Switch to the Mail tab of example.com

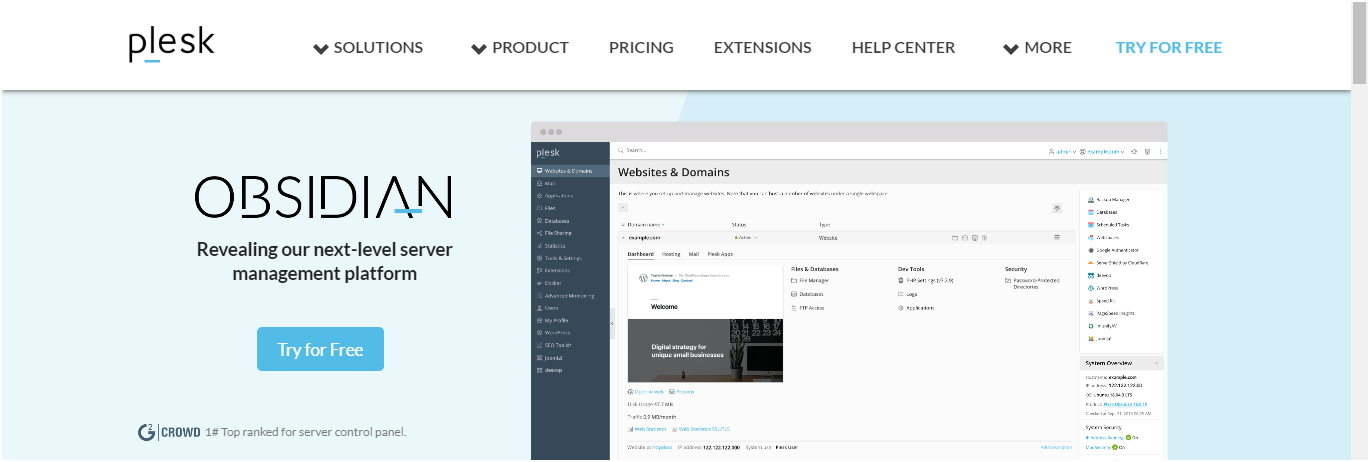(x=694, y=254)
